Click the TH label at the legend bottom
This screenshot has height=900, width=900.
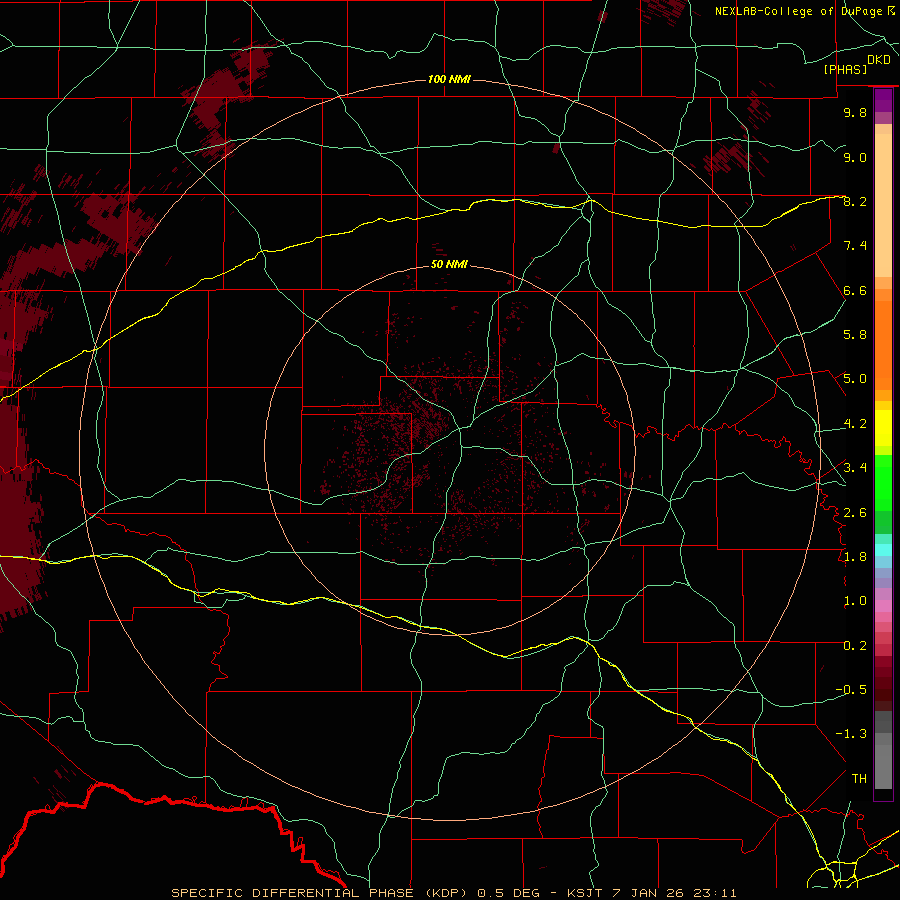tap(859, 779)
